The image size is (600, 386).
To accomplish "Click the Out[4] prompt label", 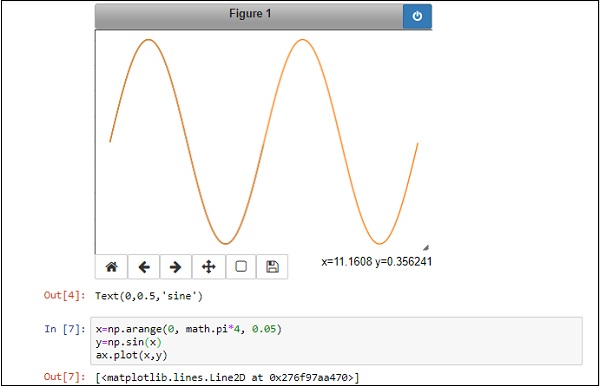I will [64, 295].
